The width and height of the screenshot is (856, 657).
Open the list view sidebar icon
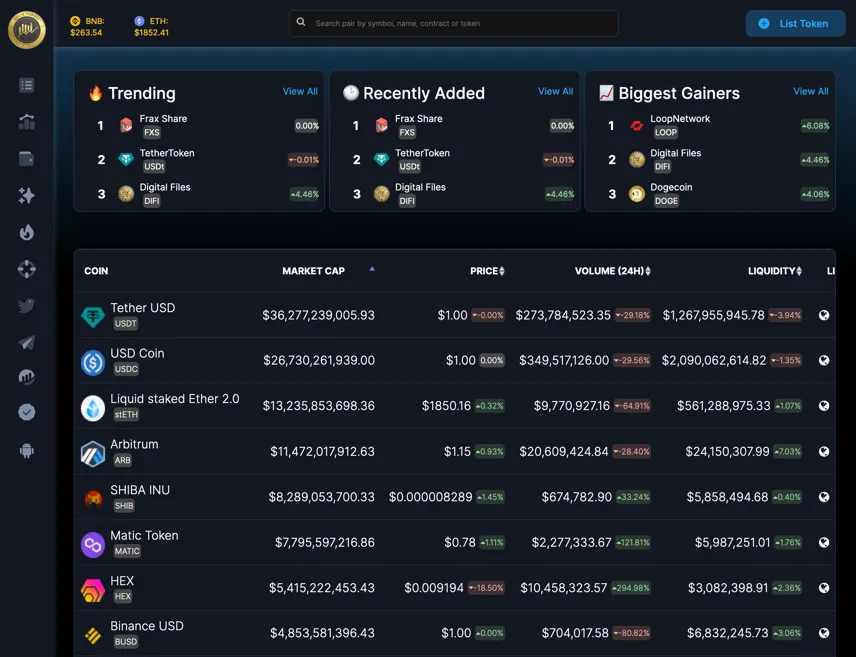coord(27,85)
